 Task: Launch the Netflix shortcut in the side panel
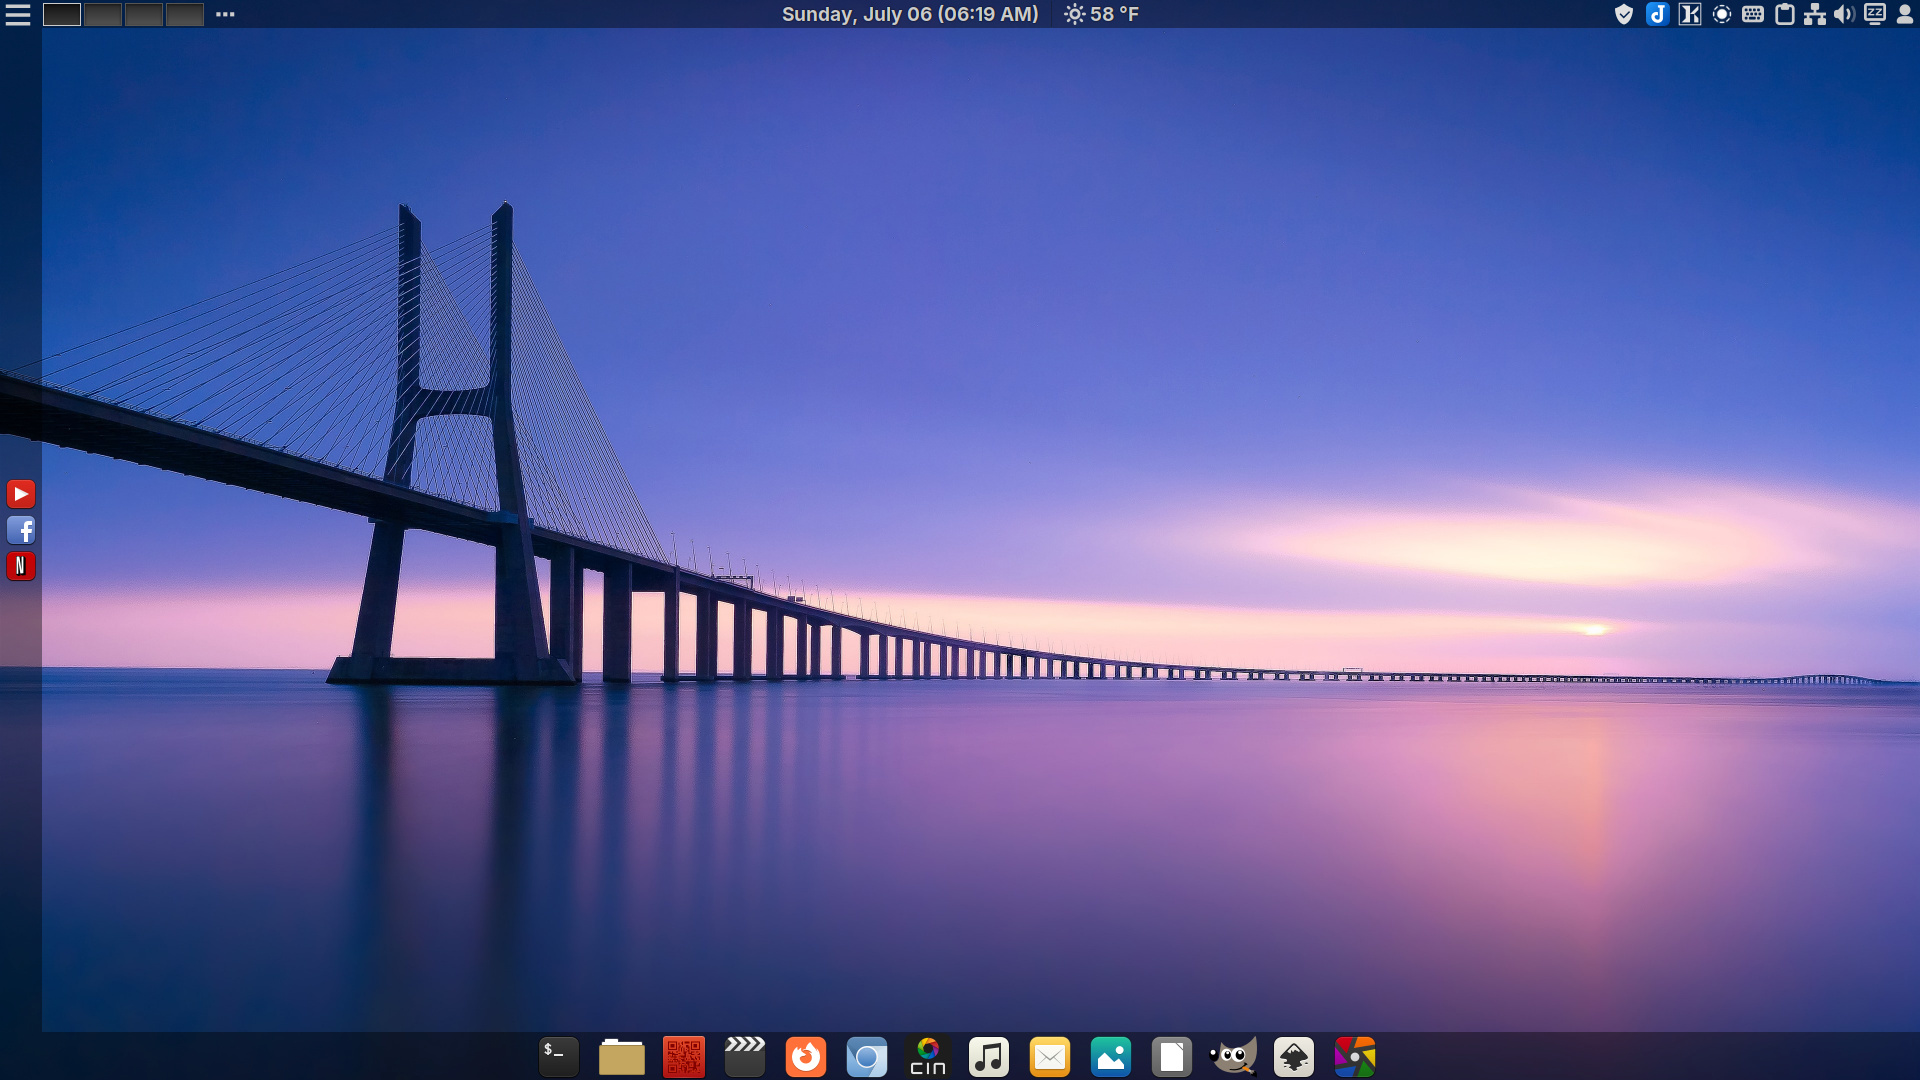point(21,566)
